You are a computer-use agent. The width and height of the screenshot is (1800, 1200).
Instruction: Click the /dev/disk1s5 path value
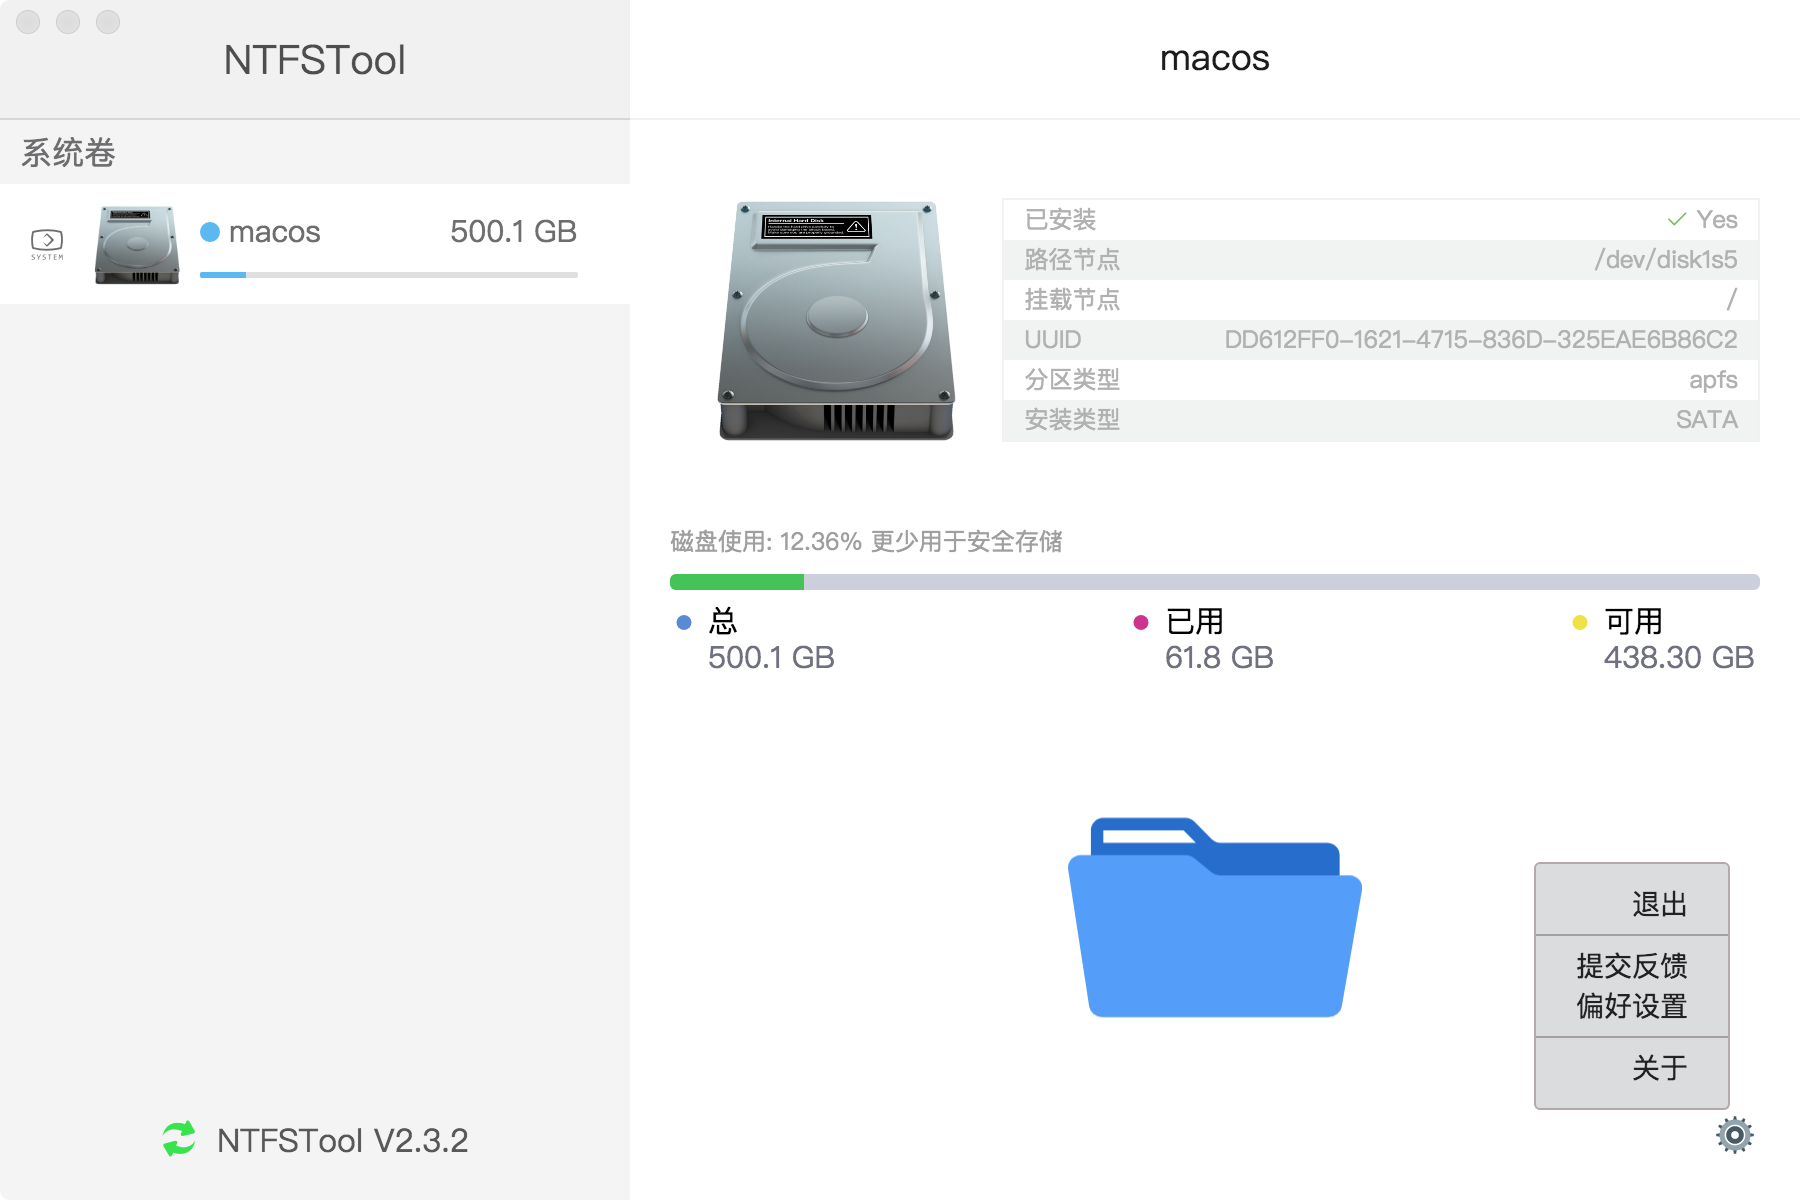(1666, 260)
